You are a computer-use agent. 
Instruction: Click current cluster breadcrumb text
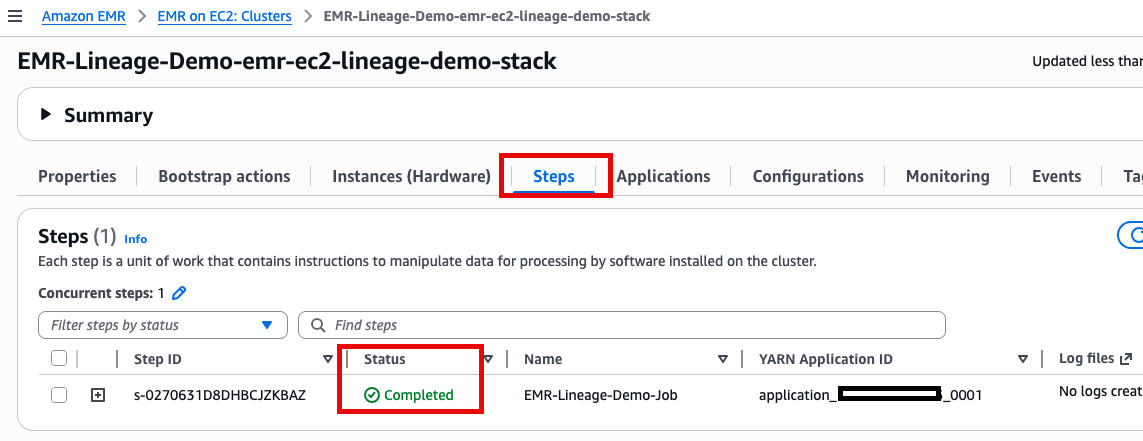(487, 16)
